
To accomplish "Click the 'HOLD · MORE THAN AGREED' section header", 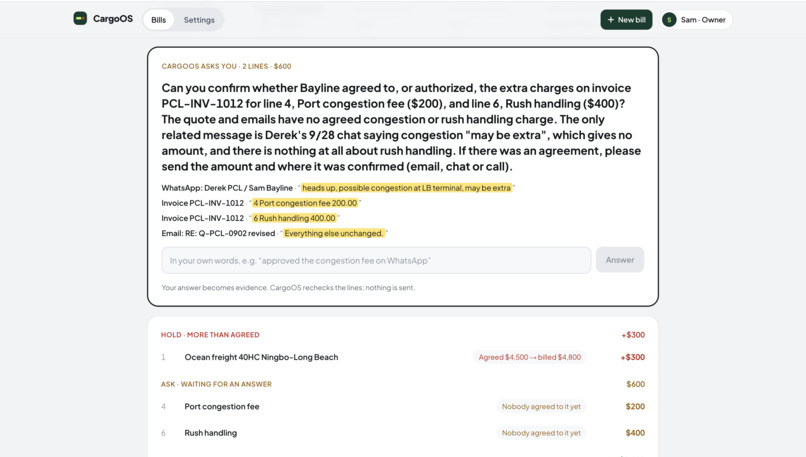I will (210, 335).
